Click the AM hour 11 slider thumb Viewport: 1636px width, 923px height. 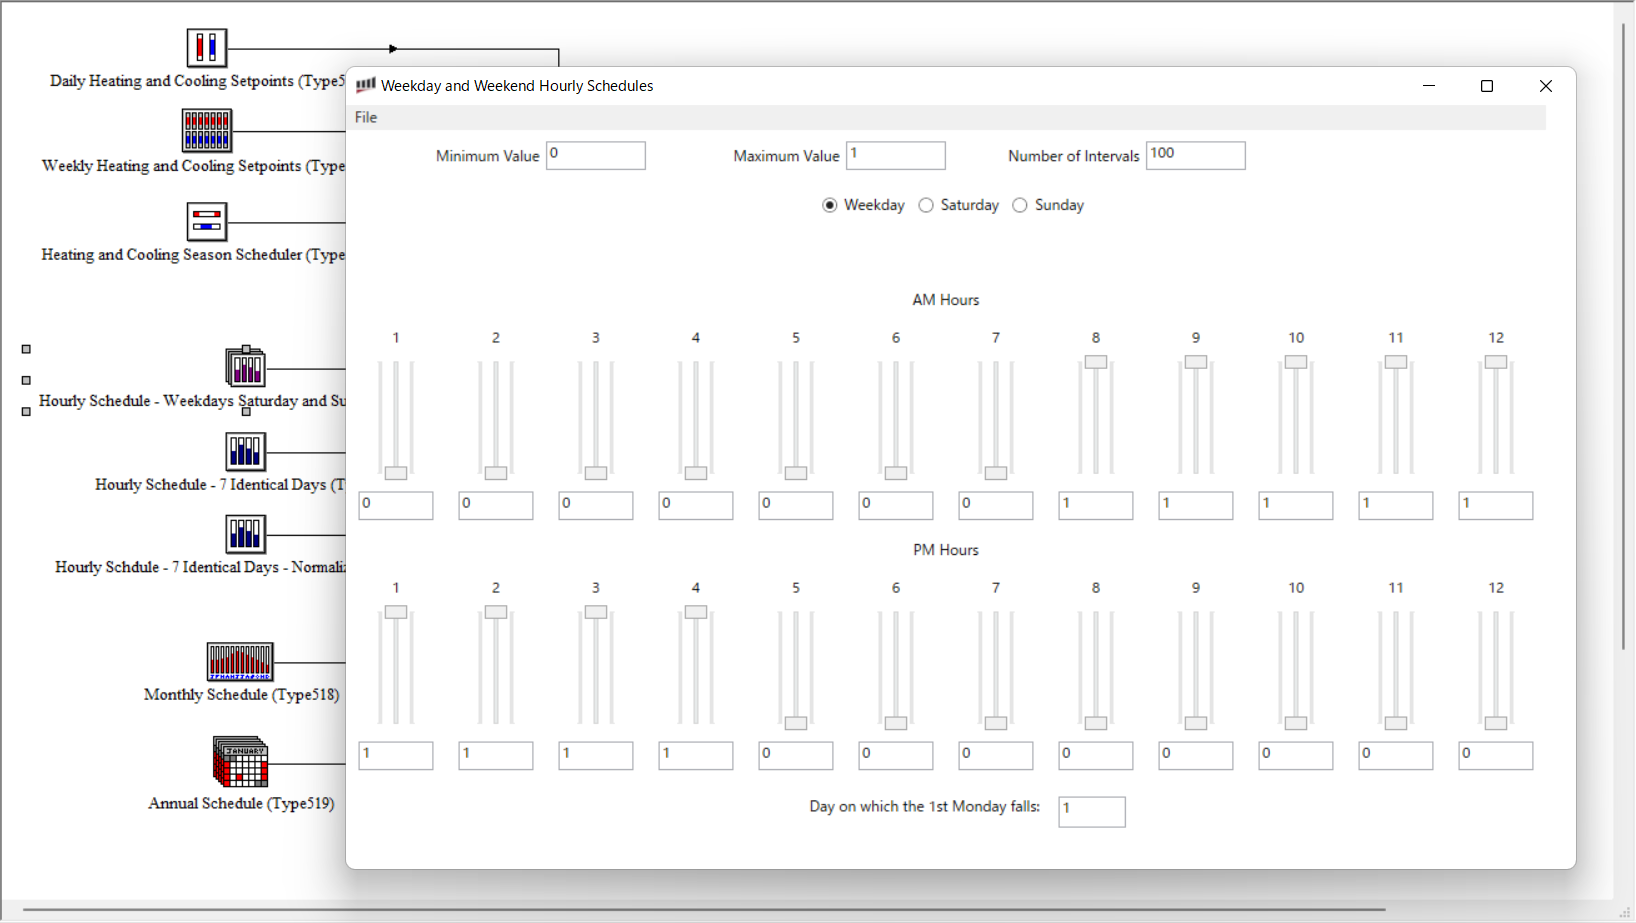[1396, 362]
